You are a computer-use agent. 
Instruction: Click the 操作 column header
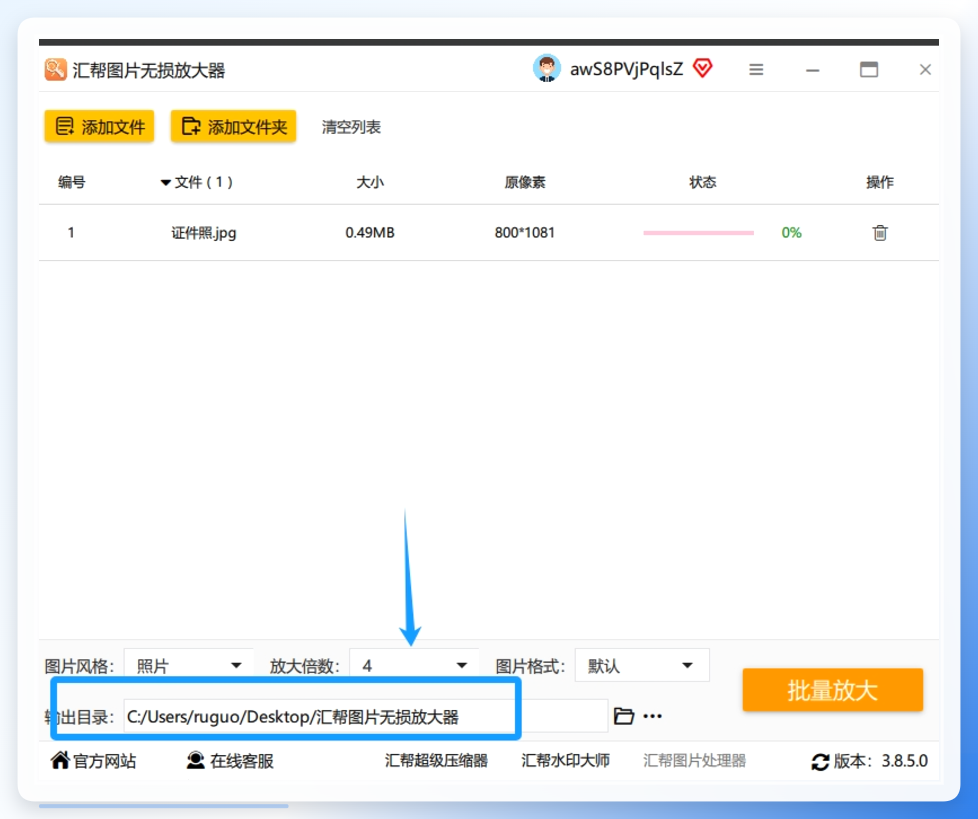pos(879,182)
